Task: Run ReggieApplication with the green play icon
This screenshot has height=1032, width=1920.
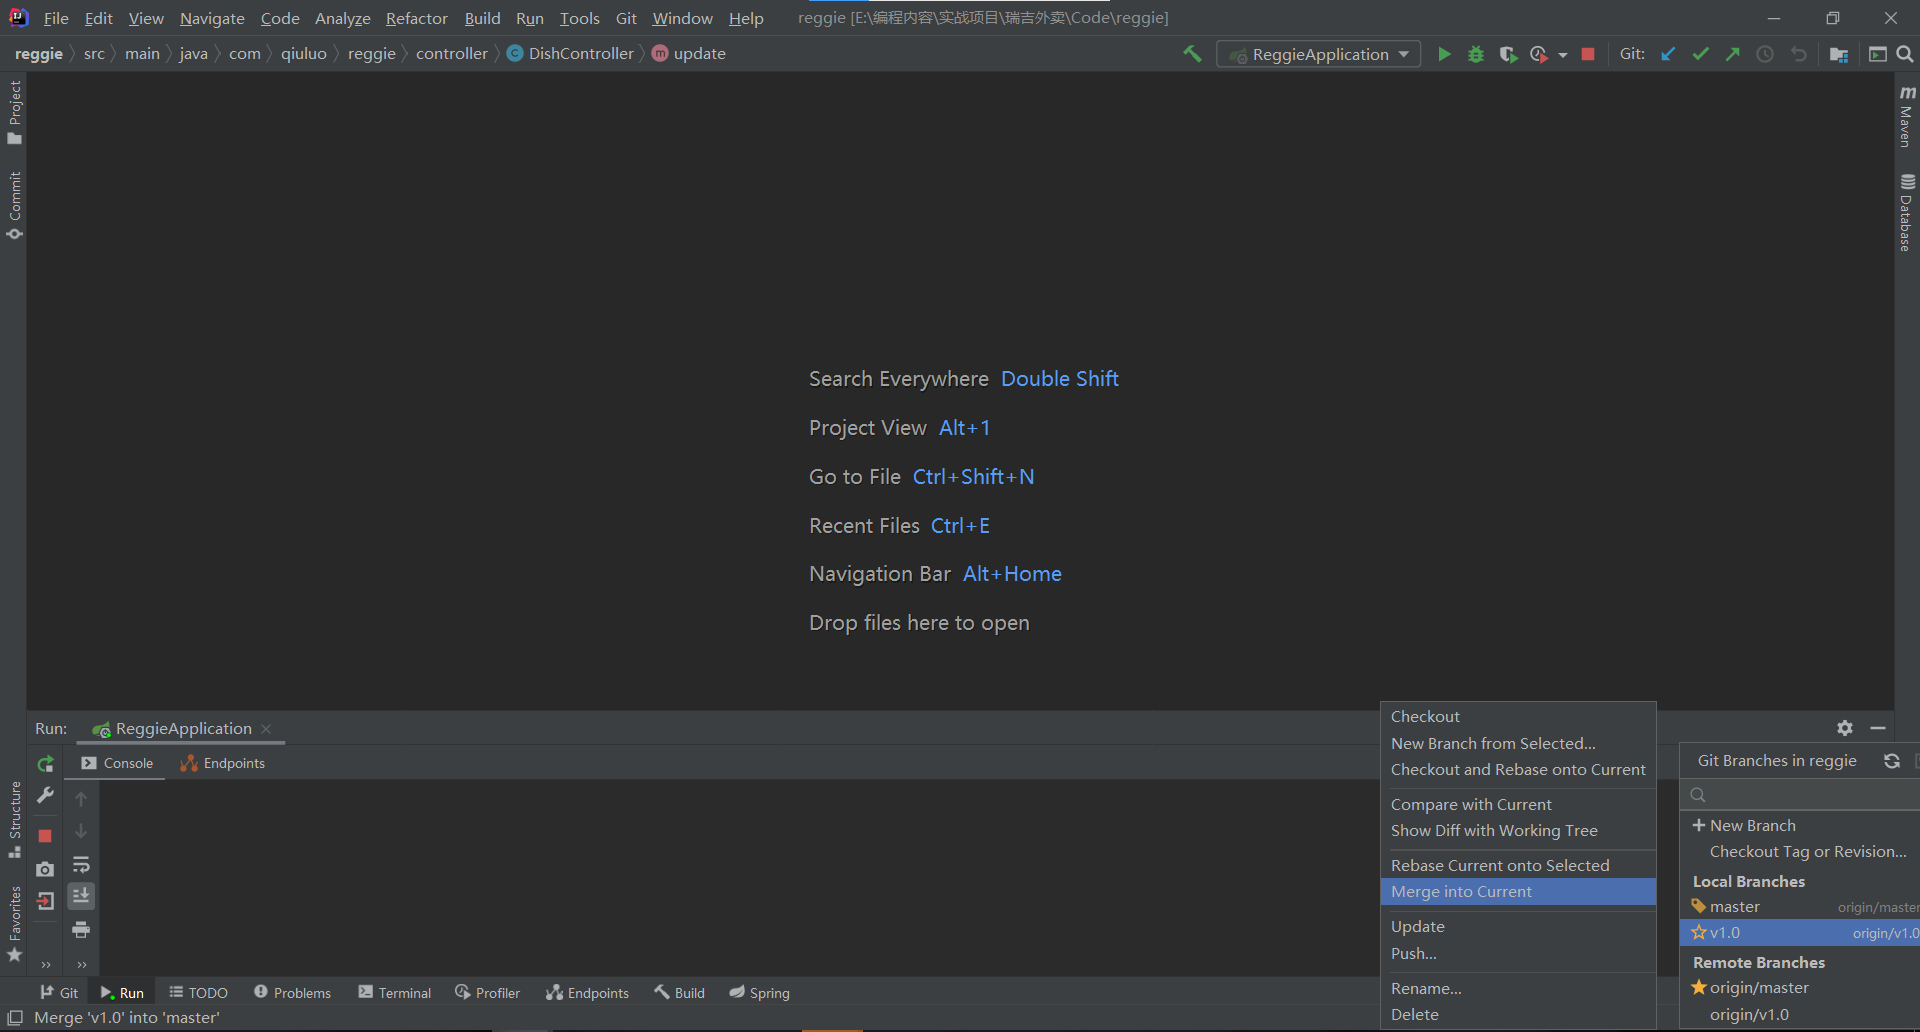Action: coord(1444,54)
